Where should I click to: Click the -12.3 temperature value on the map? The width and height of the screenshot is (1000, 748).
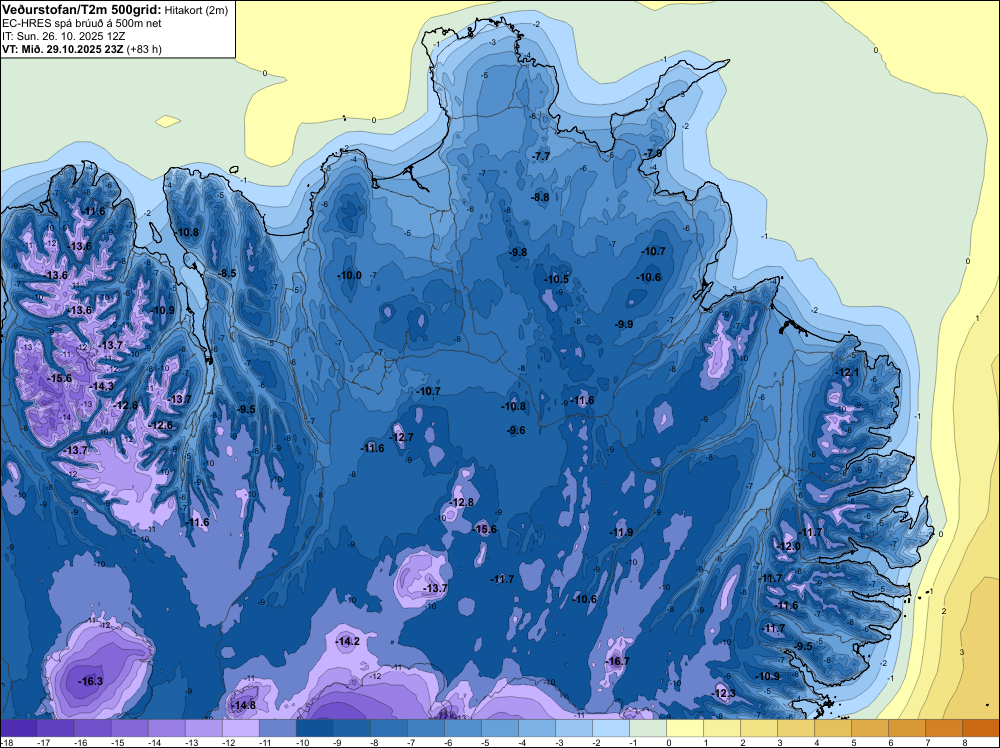[724, 694]
